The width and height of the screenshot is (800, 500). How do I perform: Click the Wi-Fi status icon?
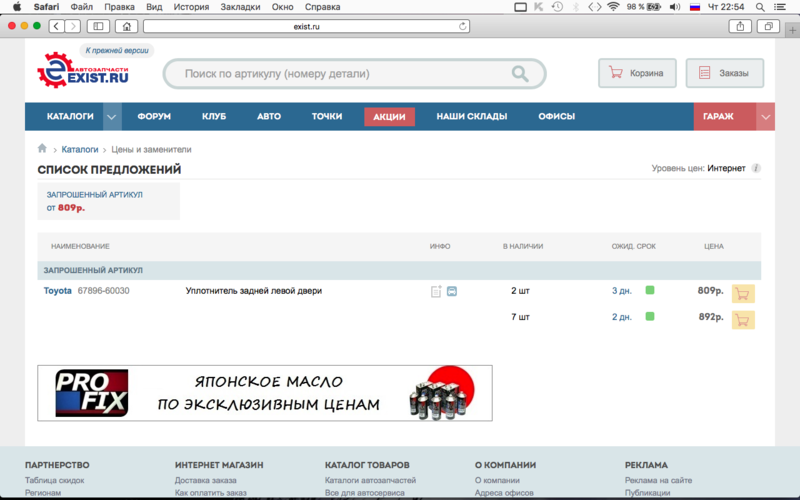pos(613,7)
